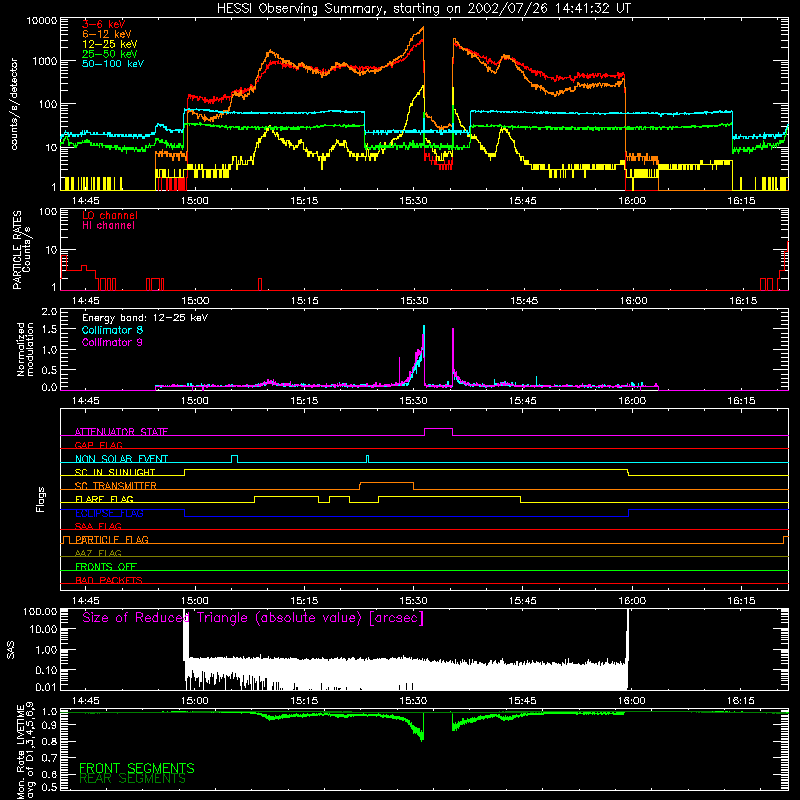Click the green 25-50 keV legend entry
Image resolution: width=800 pixels, height=800 pixels.
pyautogui.click(x=109, y=54)
